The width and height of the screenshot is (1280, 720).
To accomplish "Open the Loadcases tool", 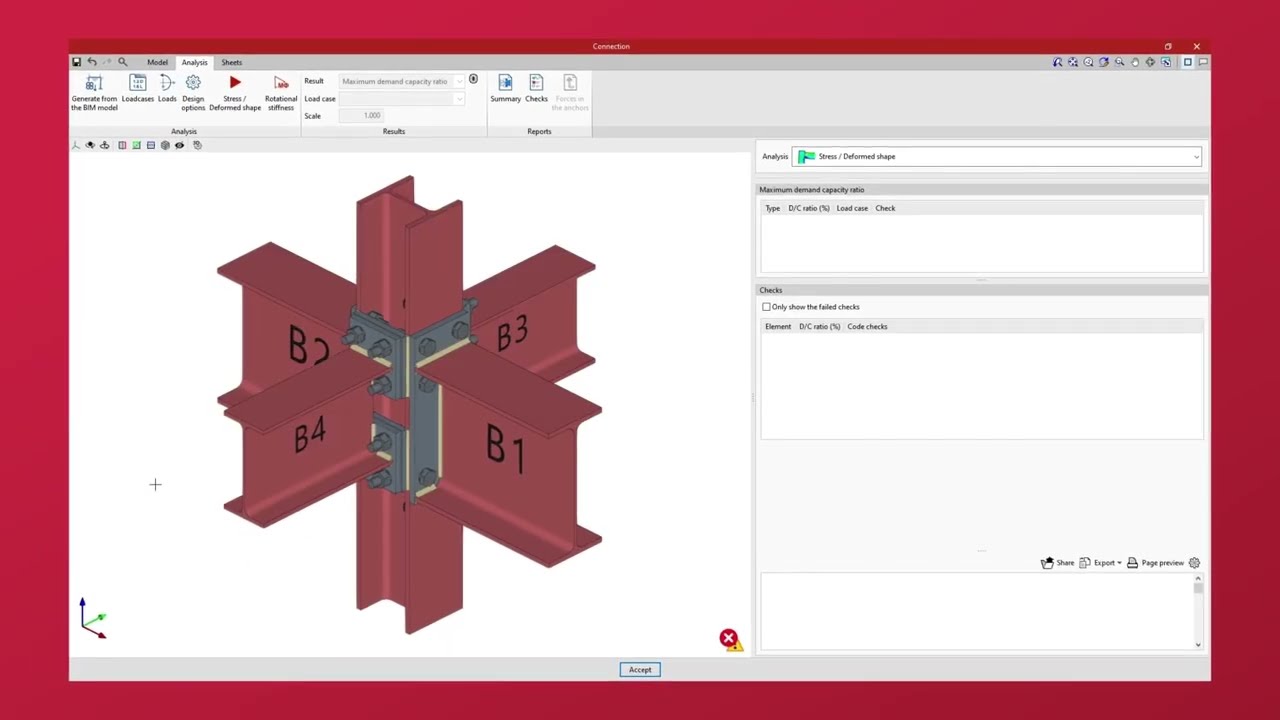I will coord(138,90).
